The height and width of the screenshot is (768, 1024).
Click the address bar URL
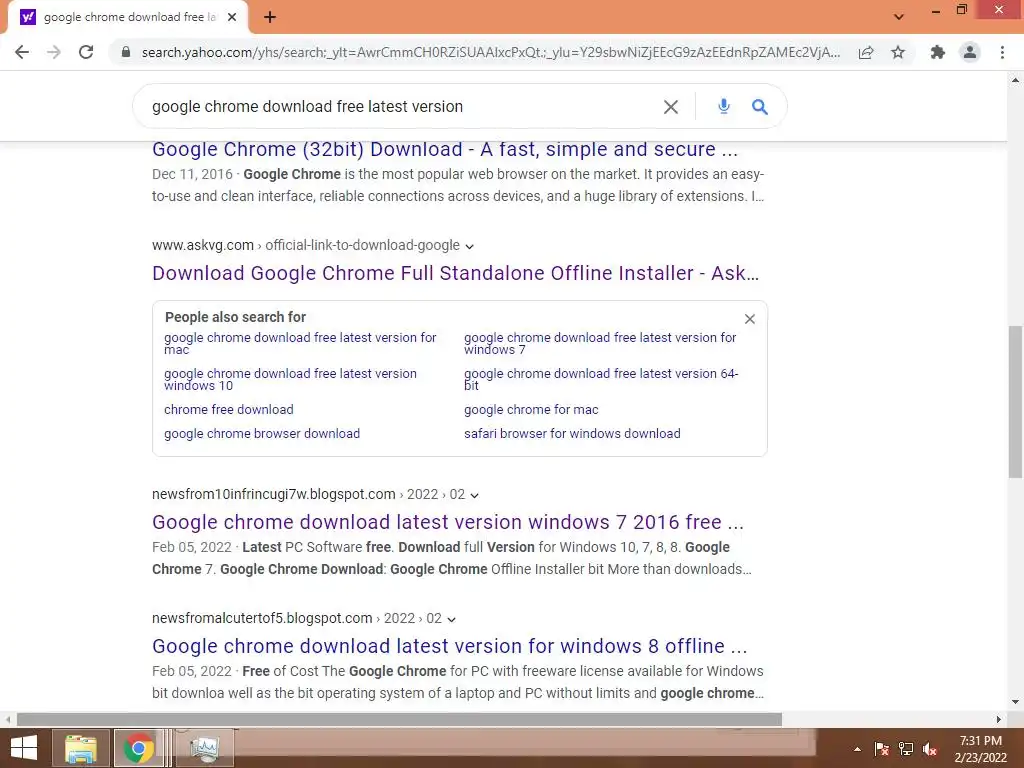pos(490,52)
